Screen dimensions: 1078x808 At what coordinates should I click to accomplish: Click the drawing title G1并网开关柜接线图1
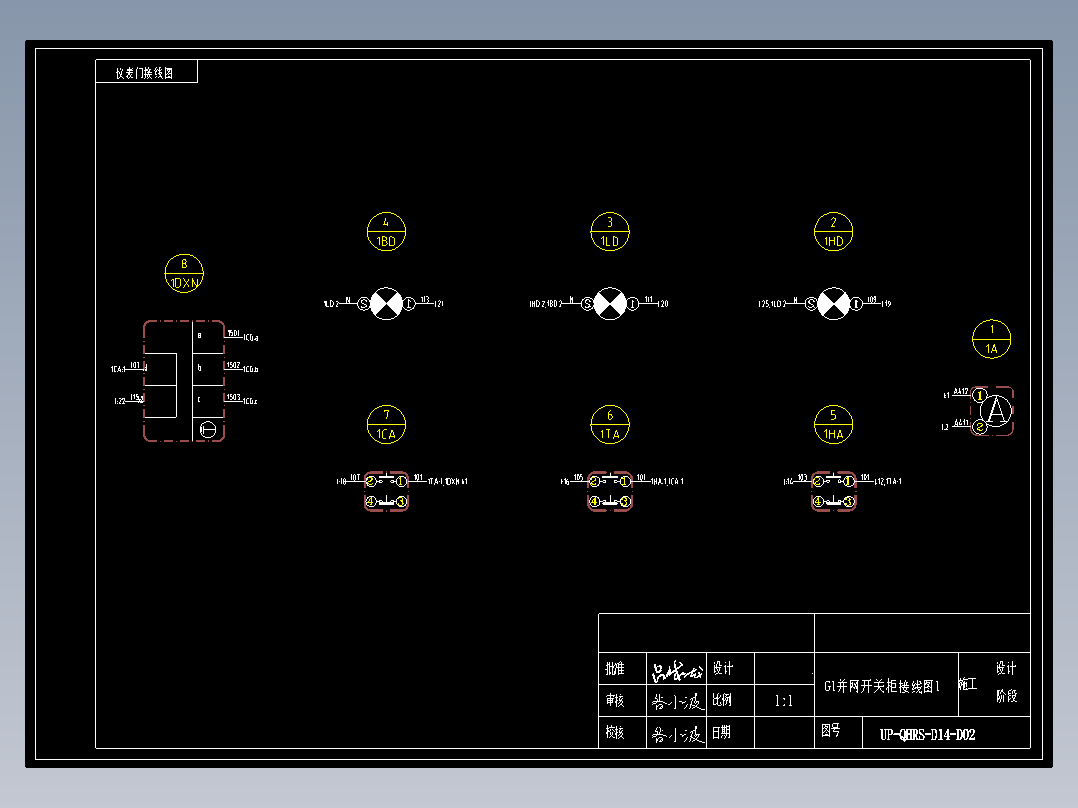pos(881,686)
